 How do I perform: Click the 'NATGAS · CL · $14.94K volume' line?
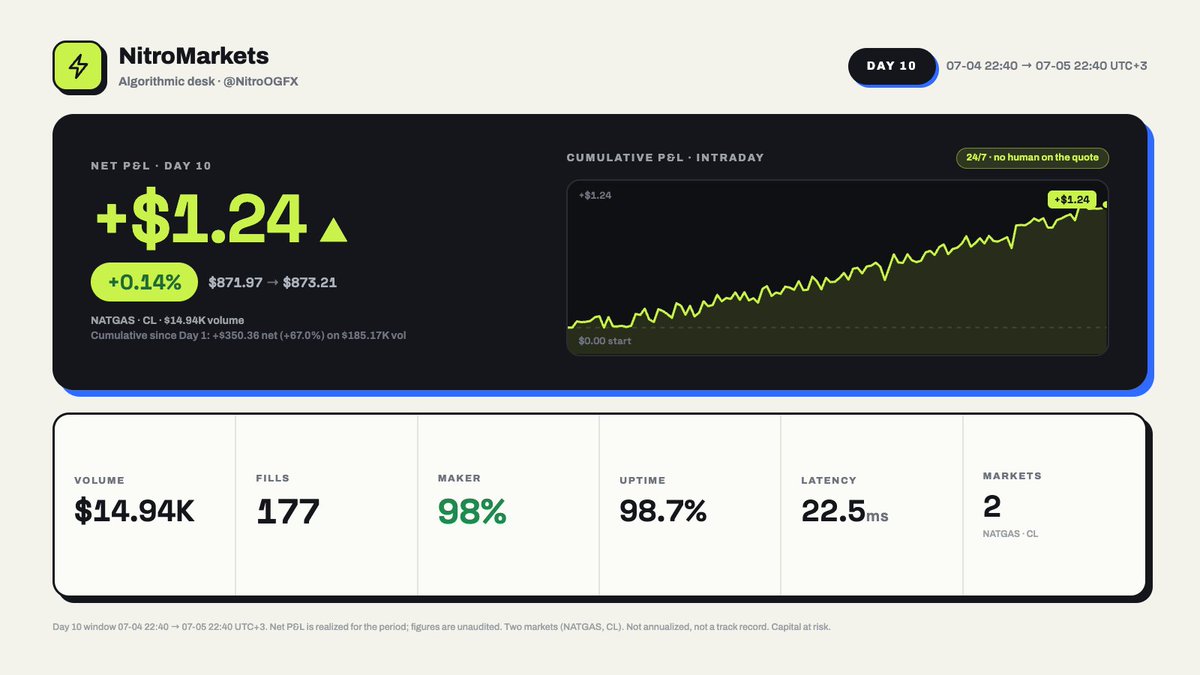pyautogui.click(x=167, y=320)
